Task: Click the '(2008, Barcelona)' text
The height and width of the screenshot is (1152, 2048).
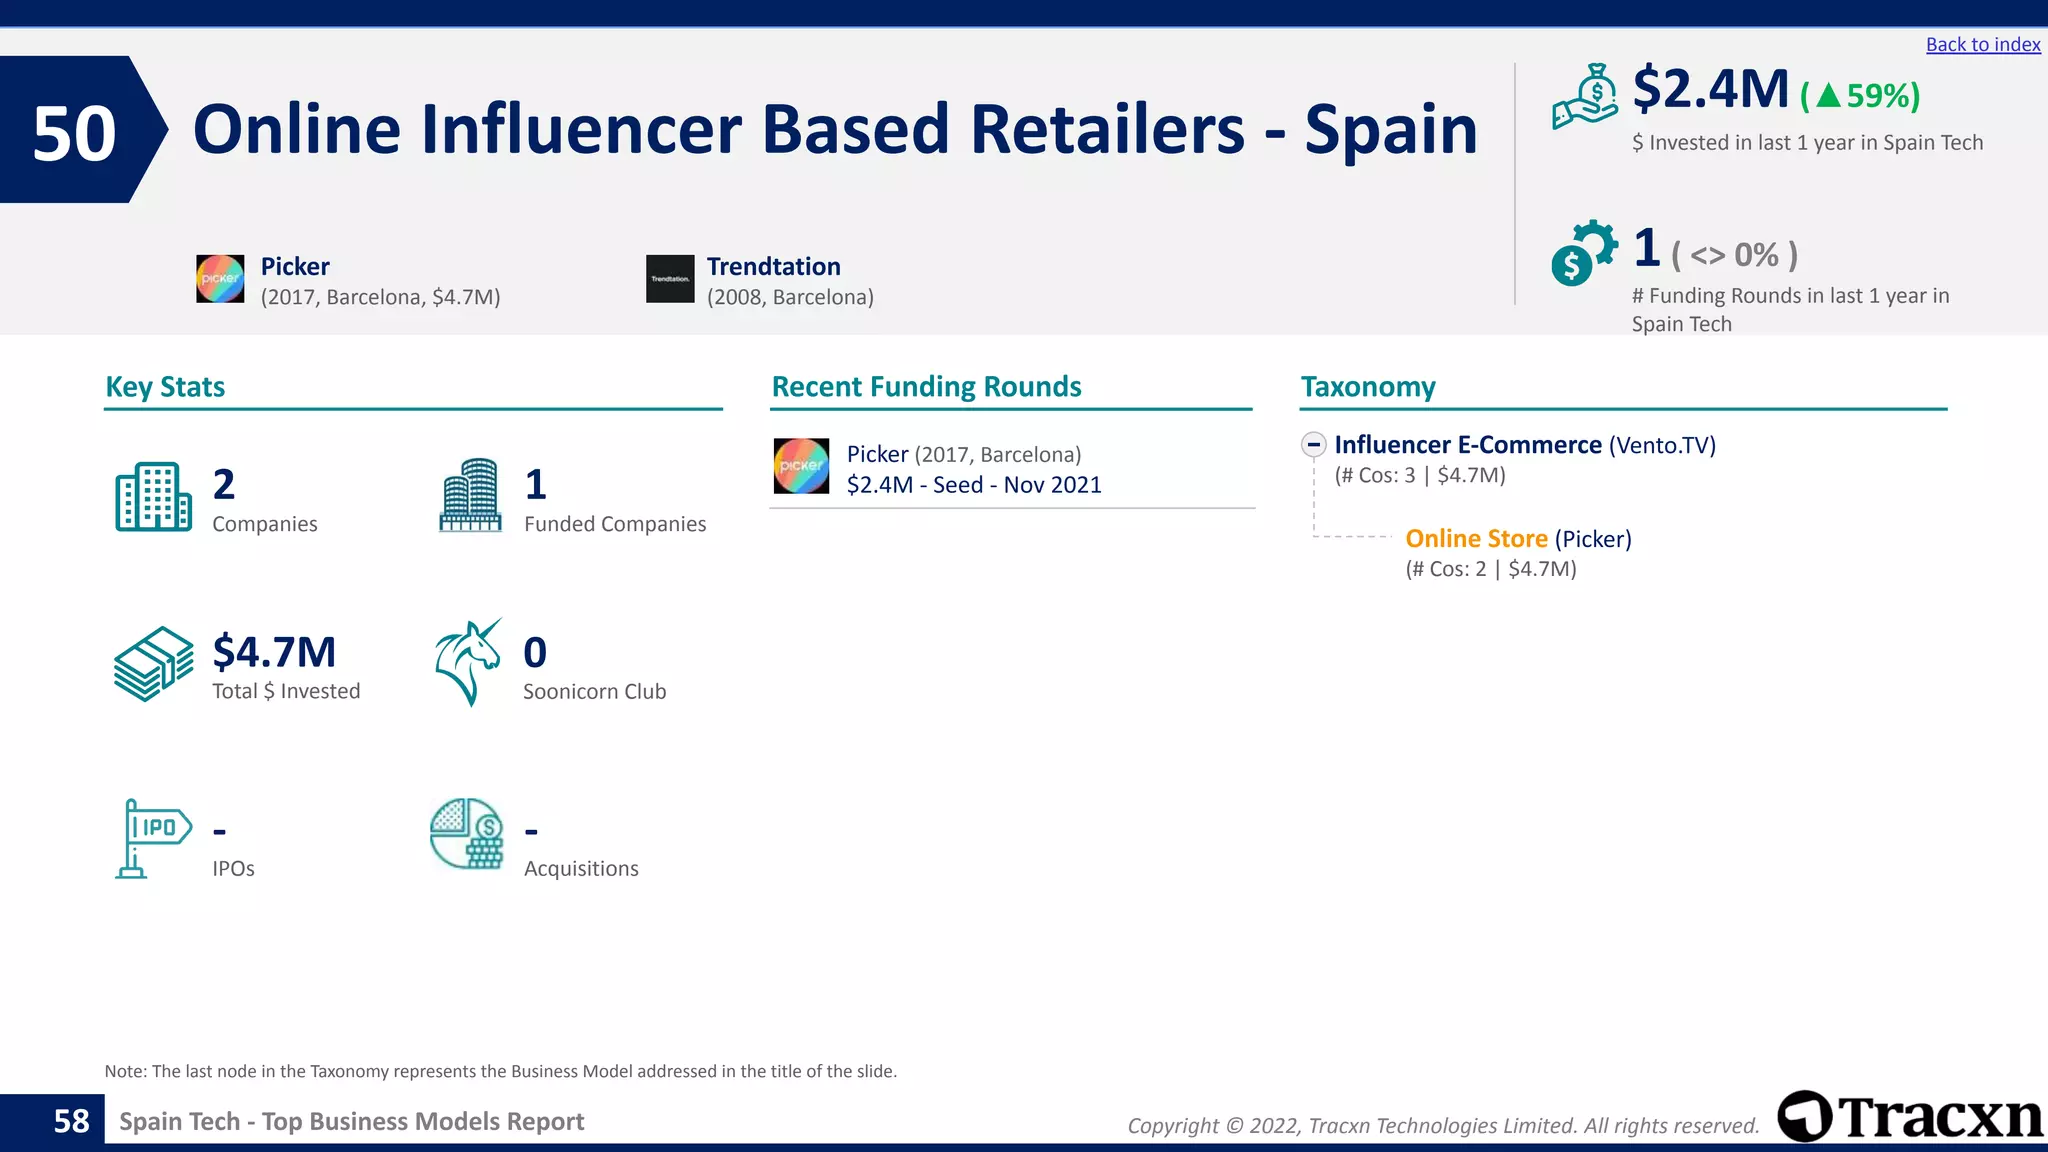Action: click(x=790, y=297)
